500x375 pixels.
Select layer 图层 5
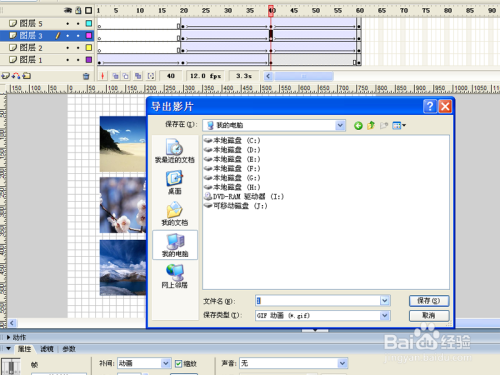pyautogui.click(x=31, y=23)
